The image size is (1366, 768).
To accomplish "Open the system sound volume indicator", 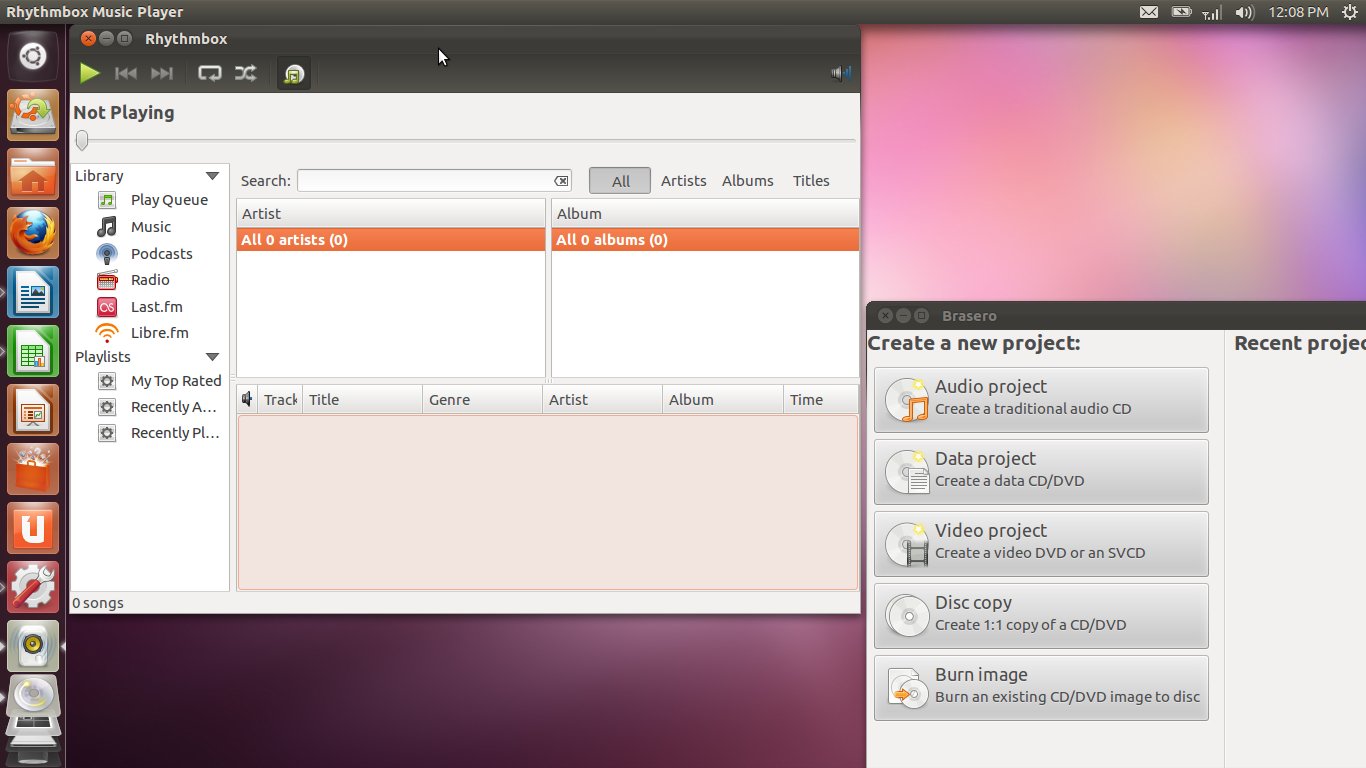I will coord(1244,12).
